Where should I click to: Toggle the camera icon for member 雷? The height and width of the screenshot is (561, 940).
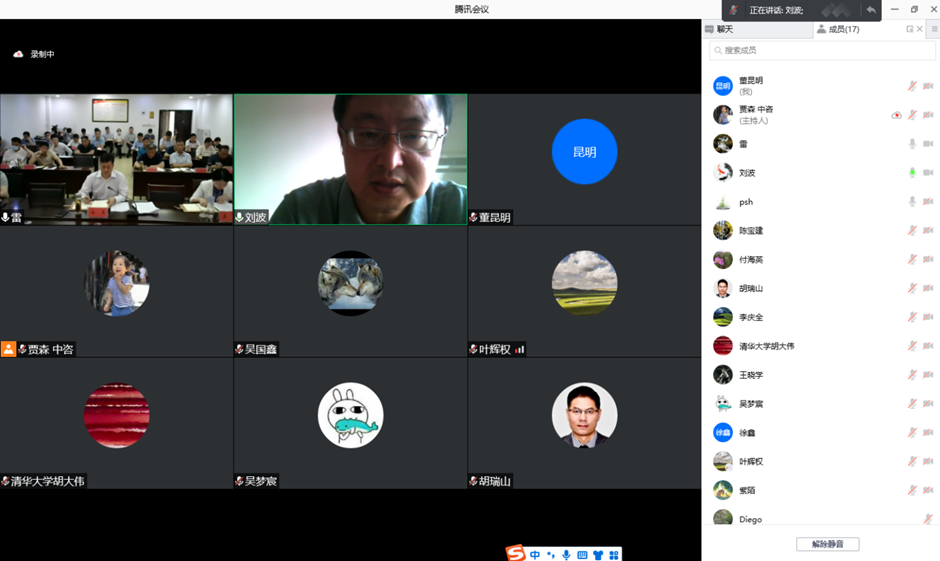928,144
